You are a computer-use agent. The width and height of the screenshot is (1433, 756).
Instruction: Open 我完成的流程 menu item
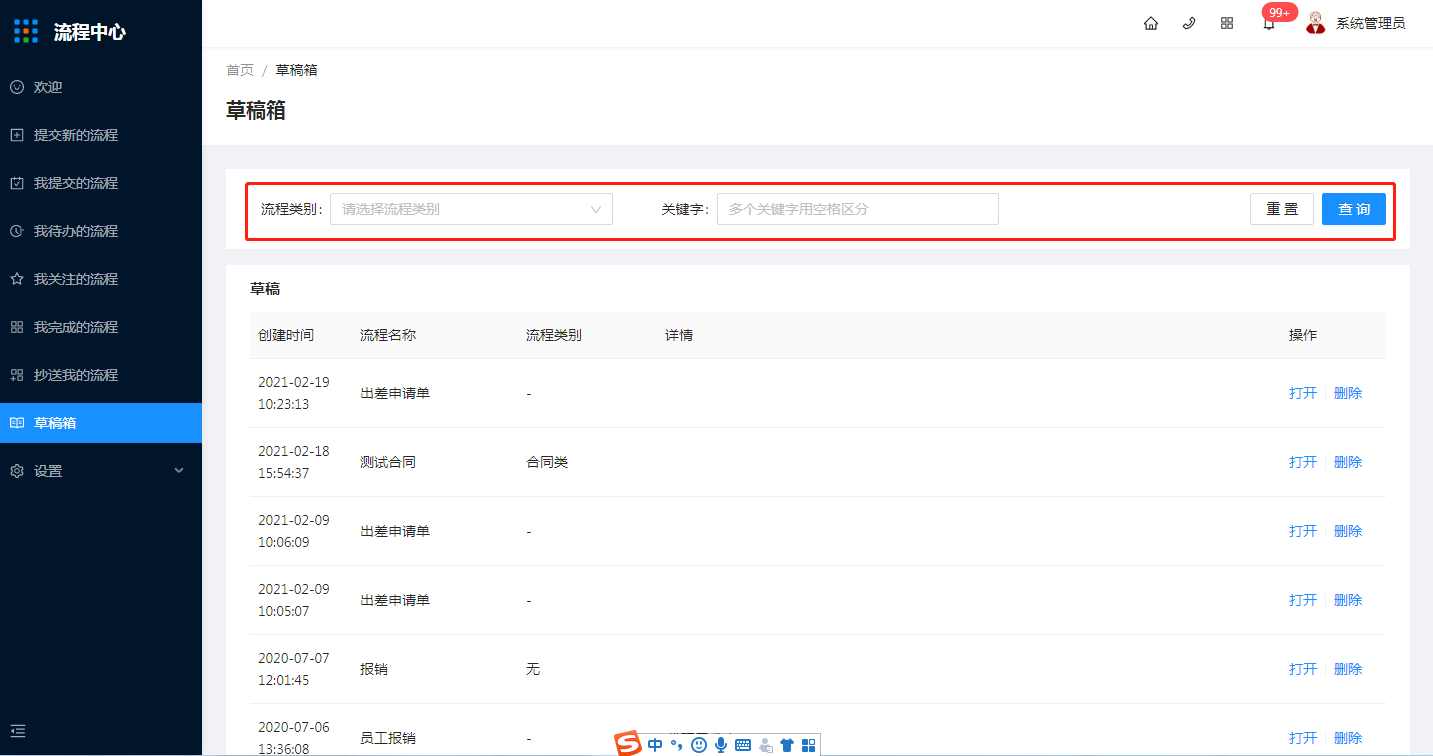click(101, 327)
